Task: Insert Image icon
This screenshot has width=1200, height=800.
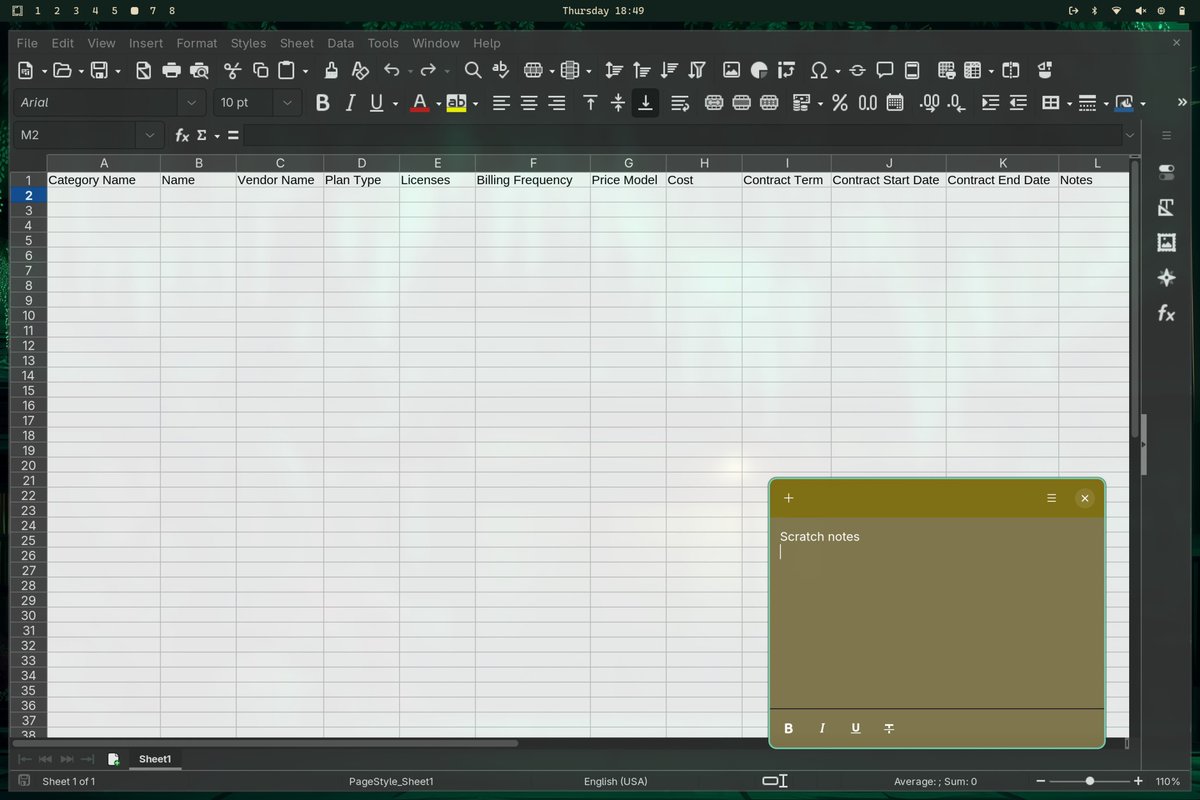Action: point(731,70)
